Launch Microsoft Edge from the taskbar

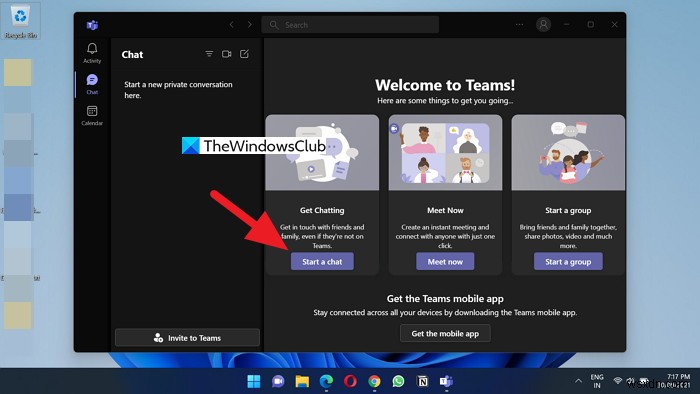point(326,381)
